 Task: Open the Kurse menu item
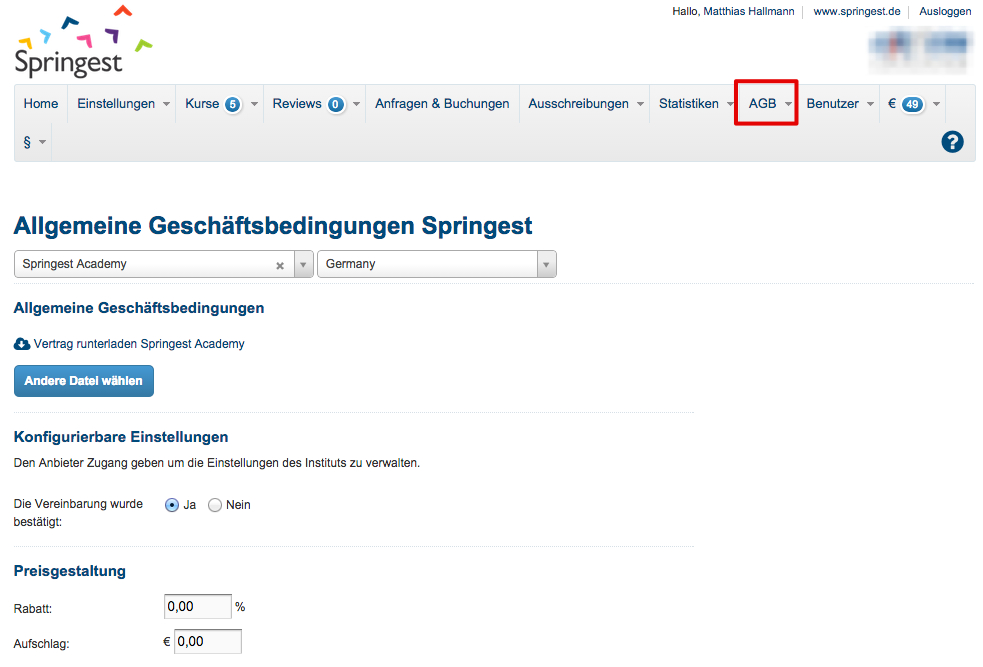(202, 103)
